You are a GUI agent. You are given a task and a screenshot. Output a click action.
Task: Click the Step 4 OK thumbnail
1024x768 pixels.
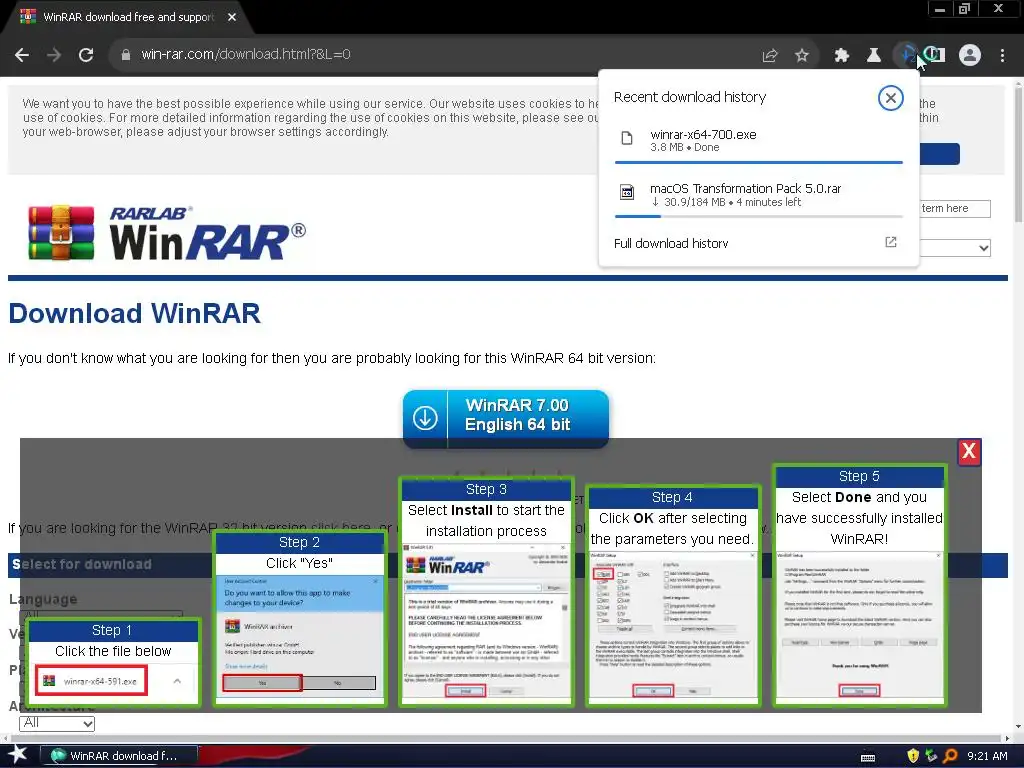[673, 596]
